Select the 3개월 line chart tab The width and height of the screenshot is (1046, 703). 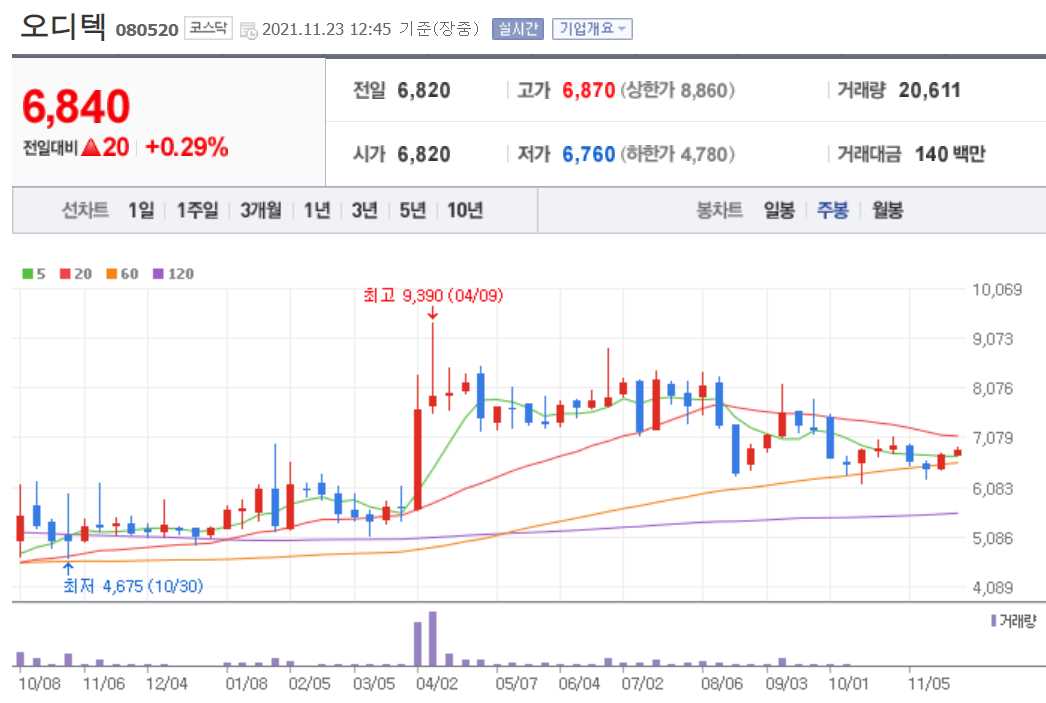260,211
